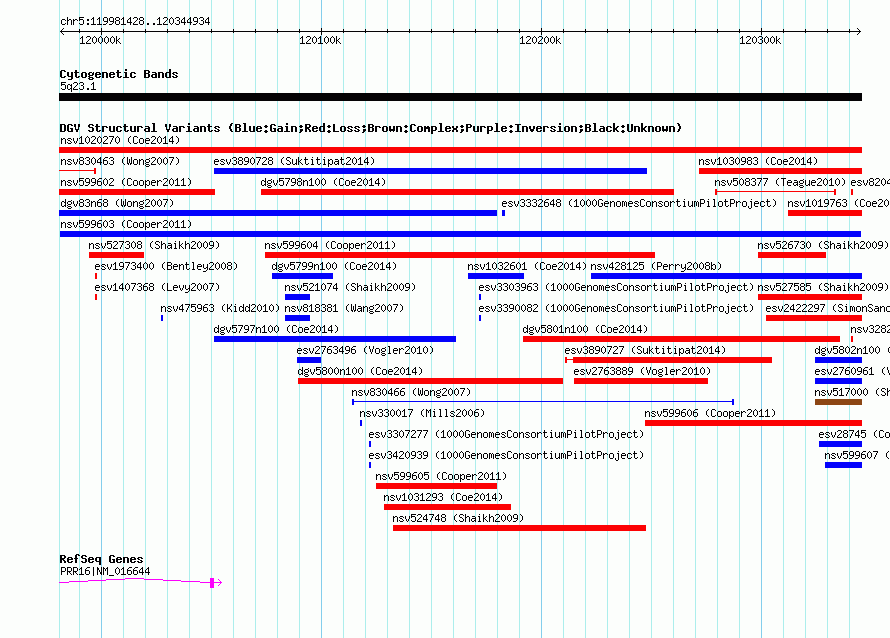Click the magenta PRR16 exon block
The width and height of the screenshot is (890, 638).
[x=212, y=583]
